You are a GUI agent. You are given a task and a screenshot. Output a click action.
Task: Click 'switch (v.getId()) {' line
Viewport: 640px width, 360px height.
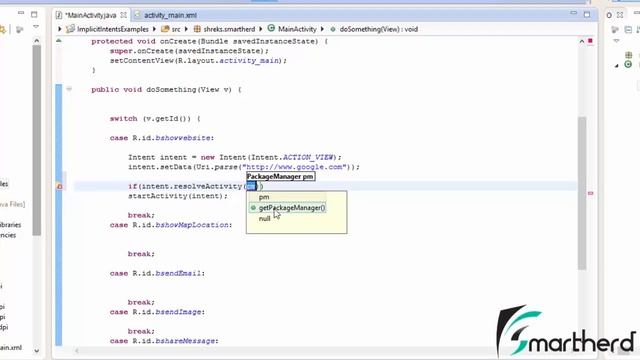[x=155, y=119]
